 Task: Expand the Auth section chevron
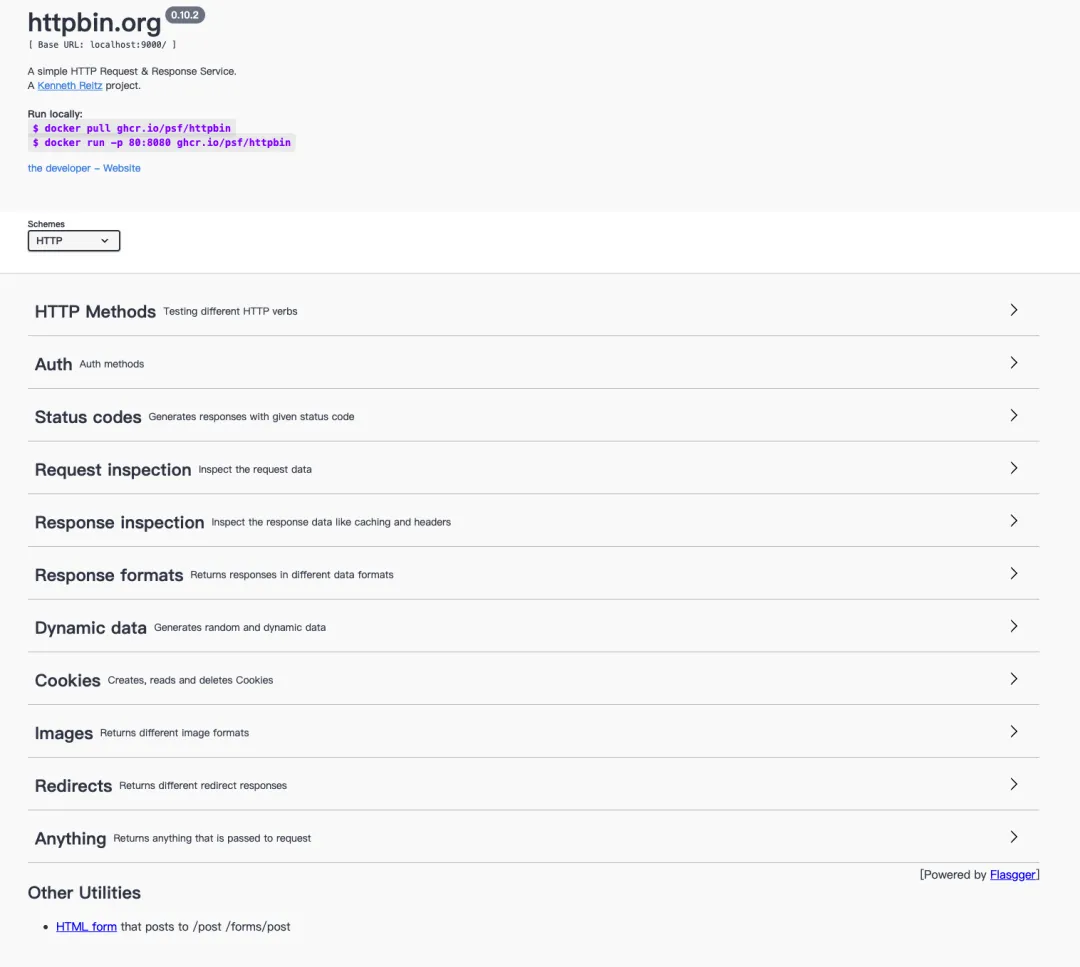pos(1013,363)
